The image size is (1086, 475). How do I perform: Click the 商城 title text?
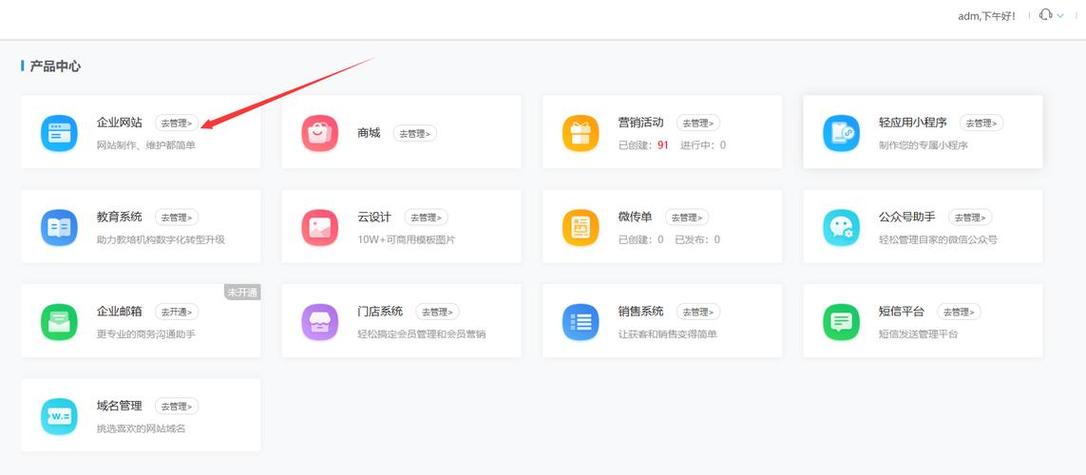tap(369, 133)
